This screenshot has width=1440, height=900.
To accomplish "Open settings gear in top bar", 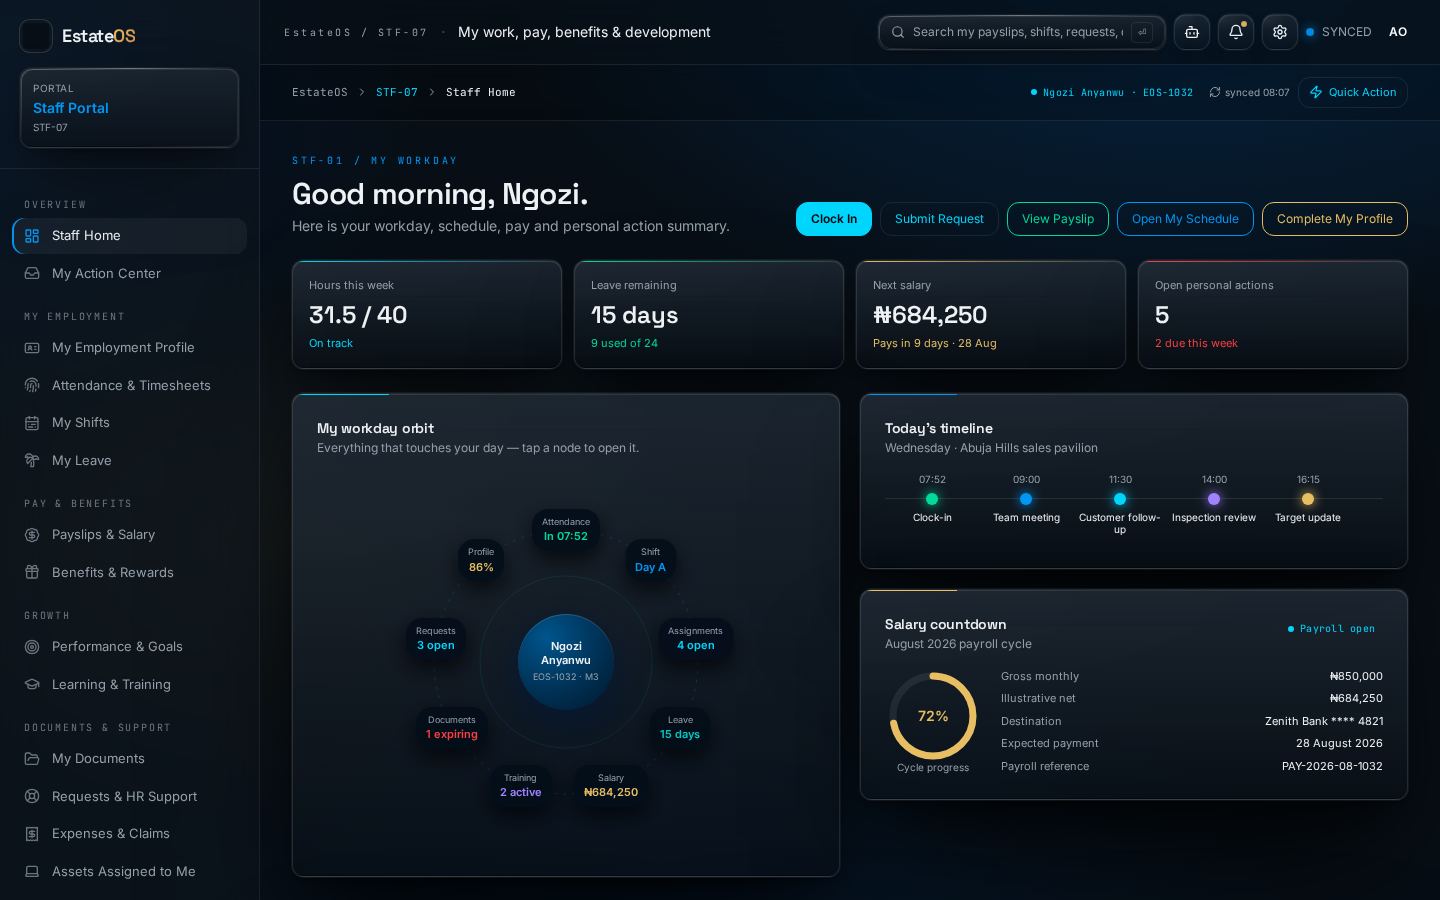I will click(1280, 32).
